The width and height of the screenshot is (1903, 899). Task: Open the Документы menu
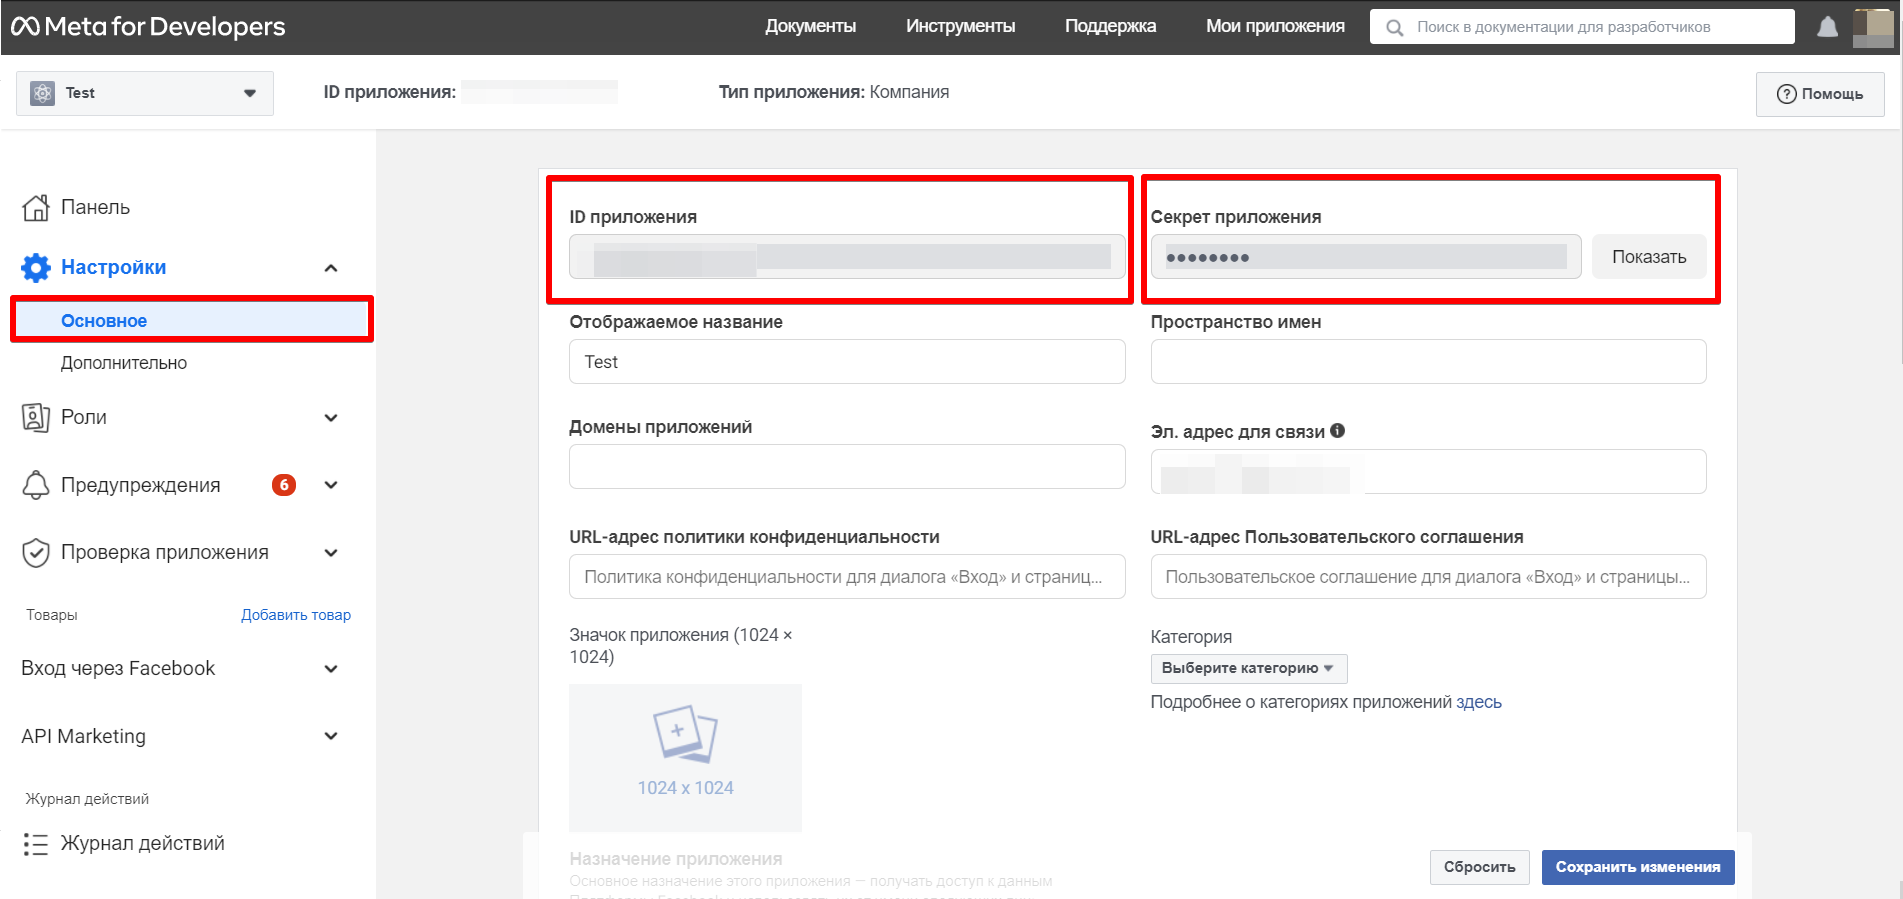pyautogui.click(x=810, y=27)
